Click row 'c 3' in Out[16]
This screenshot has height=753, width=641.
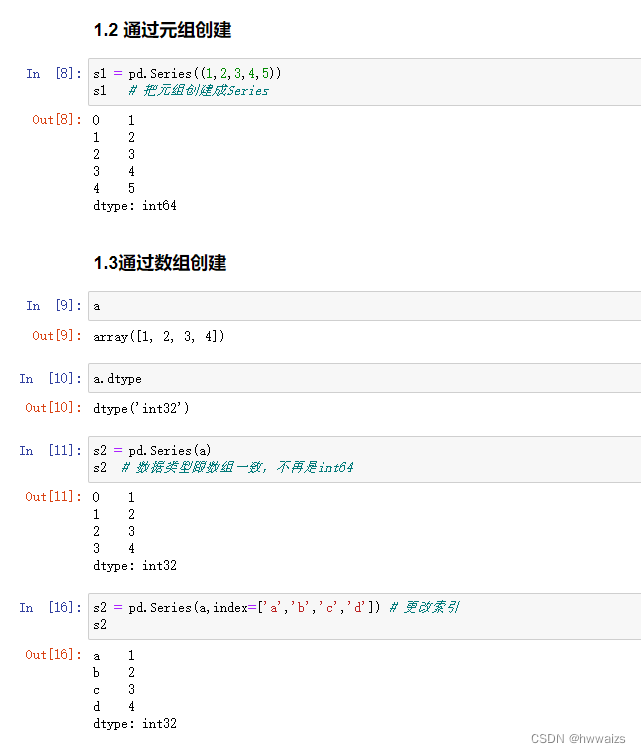114,690
